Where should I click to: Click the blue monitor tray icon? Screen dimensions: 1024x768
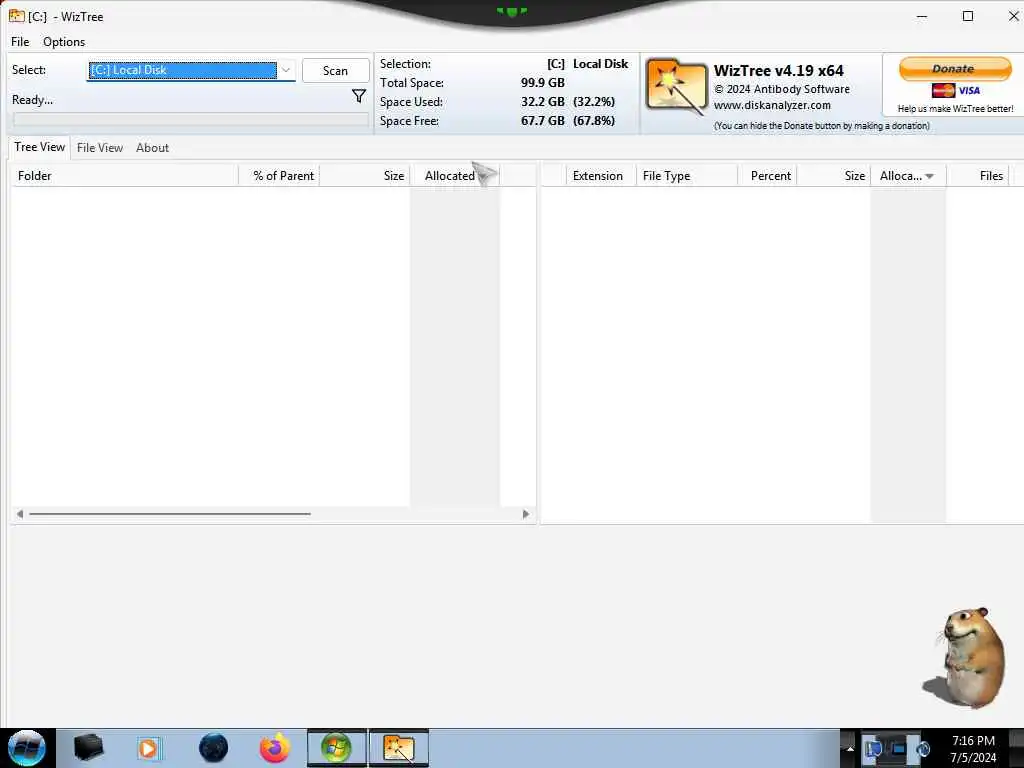click(x=898, y=748)
